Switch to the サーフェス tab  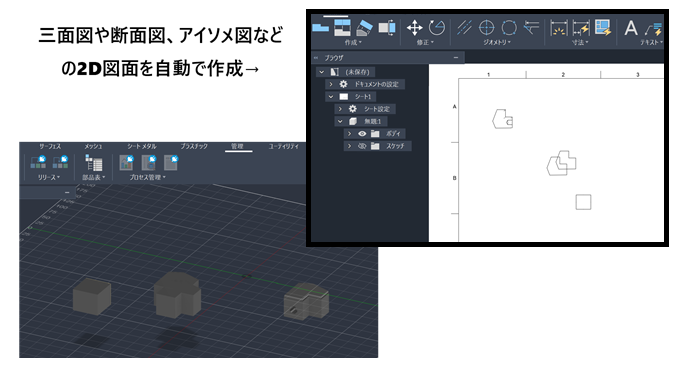50,146
